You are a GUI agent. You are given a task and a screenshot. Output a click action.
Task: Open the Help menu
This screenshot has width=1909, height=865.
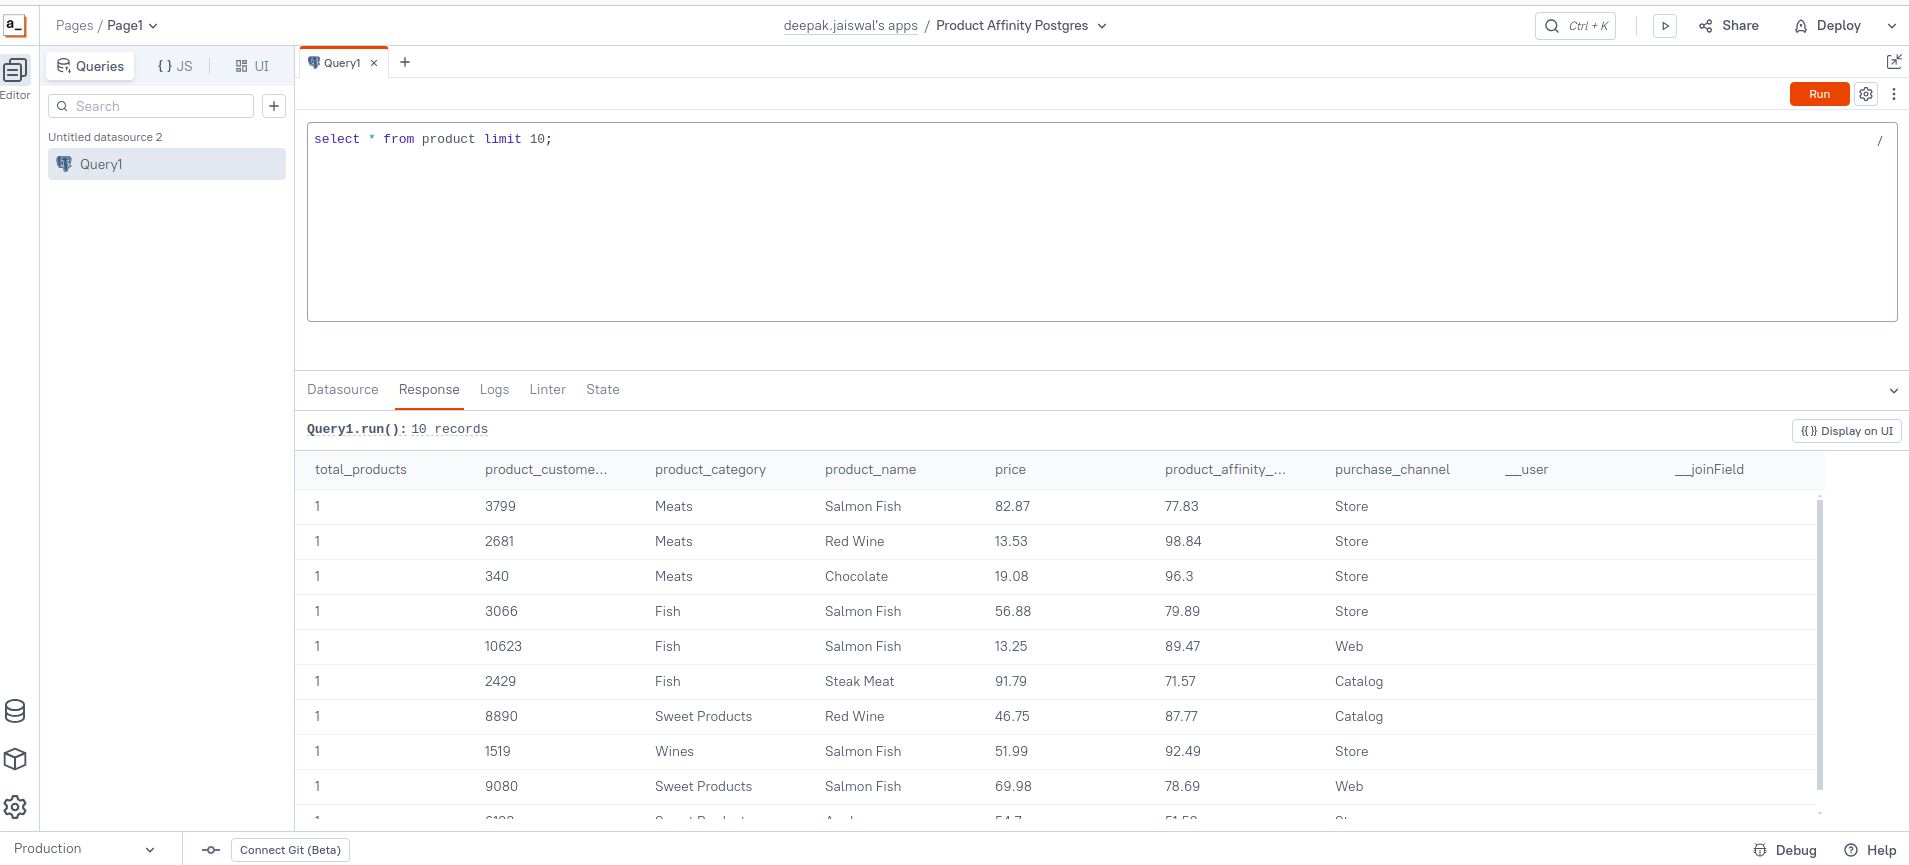[1870, 850]
